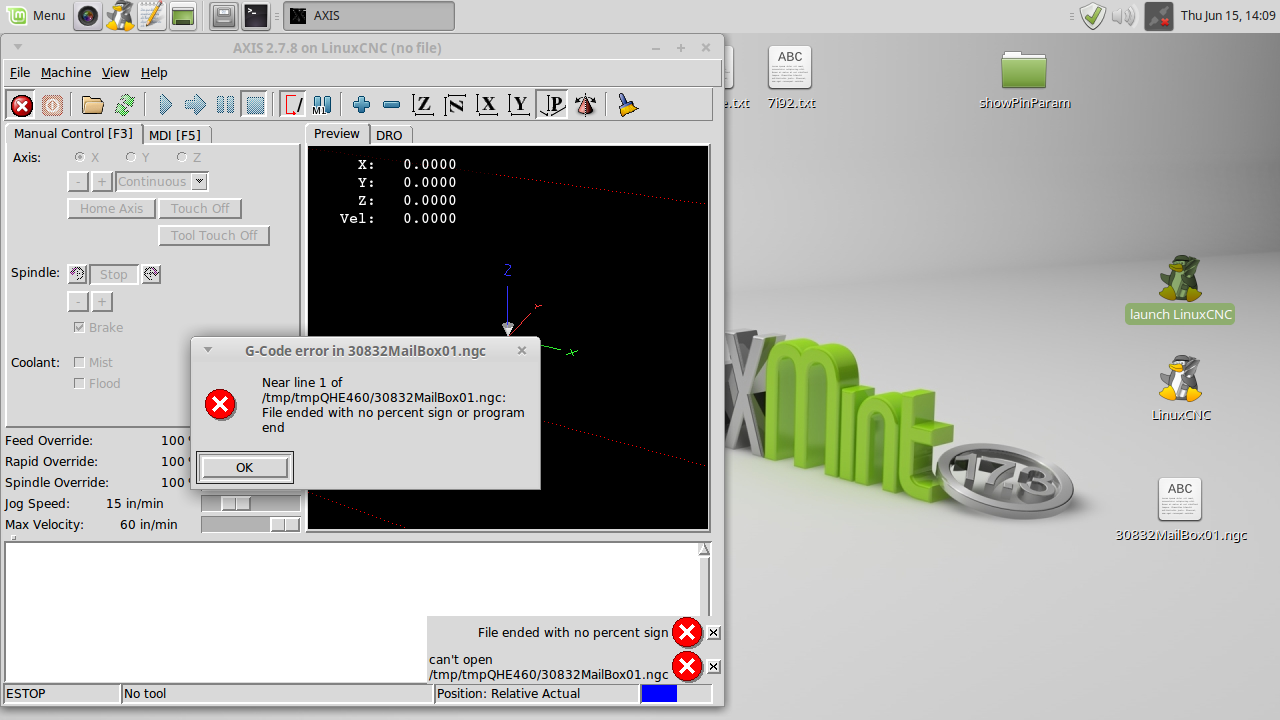This screenshot has height=720, width=1280.
Task: Start spindle clockwise icon
Action: pos(151,274)
